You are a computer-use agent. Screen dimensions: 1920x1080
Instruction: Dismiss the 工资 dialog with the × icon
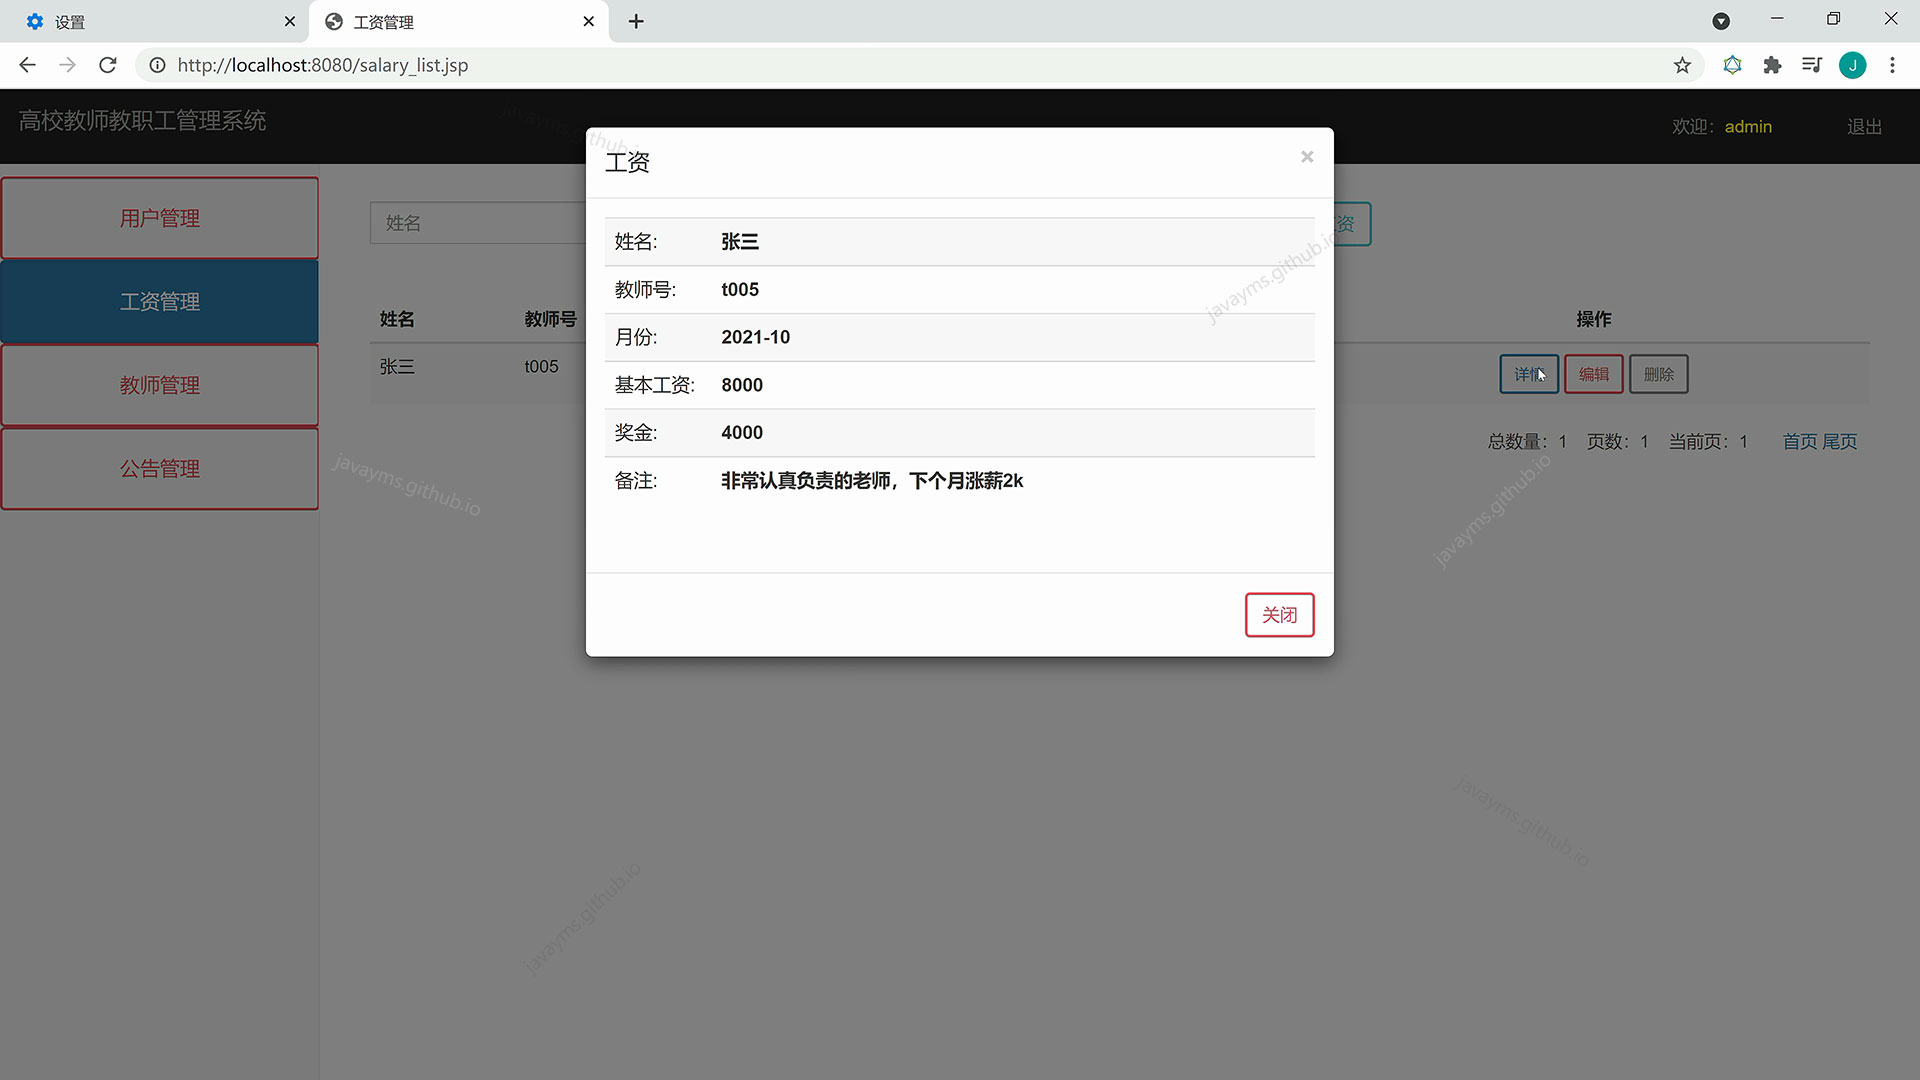click(1307, 156)
